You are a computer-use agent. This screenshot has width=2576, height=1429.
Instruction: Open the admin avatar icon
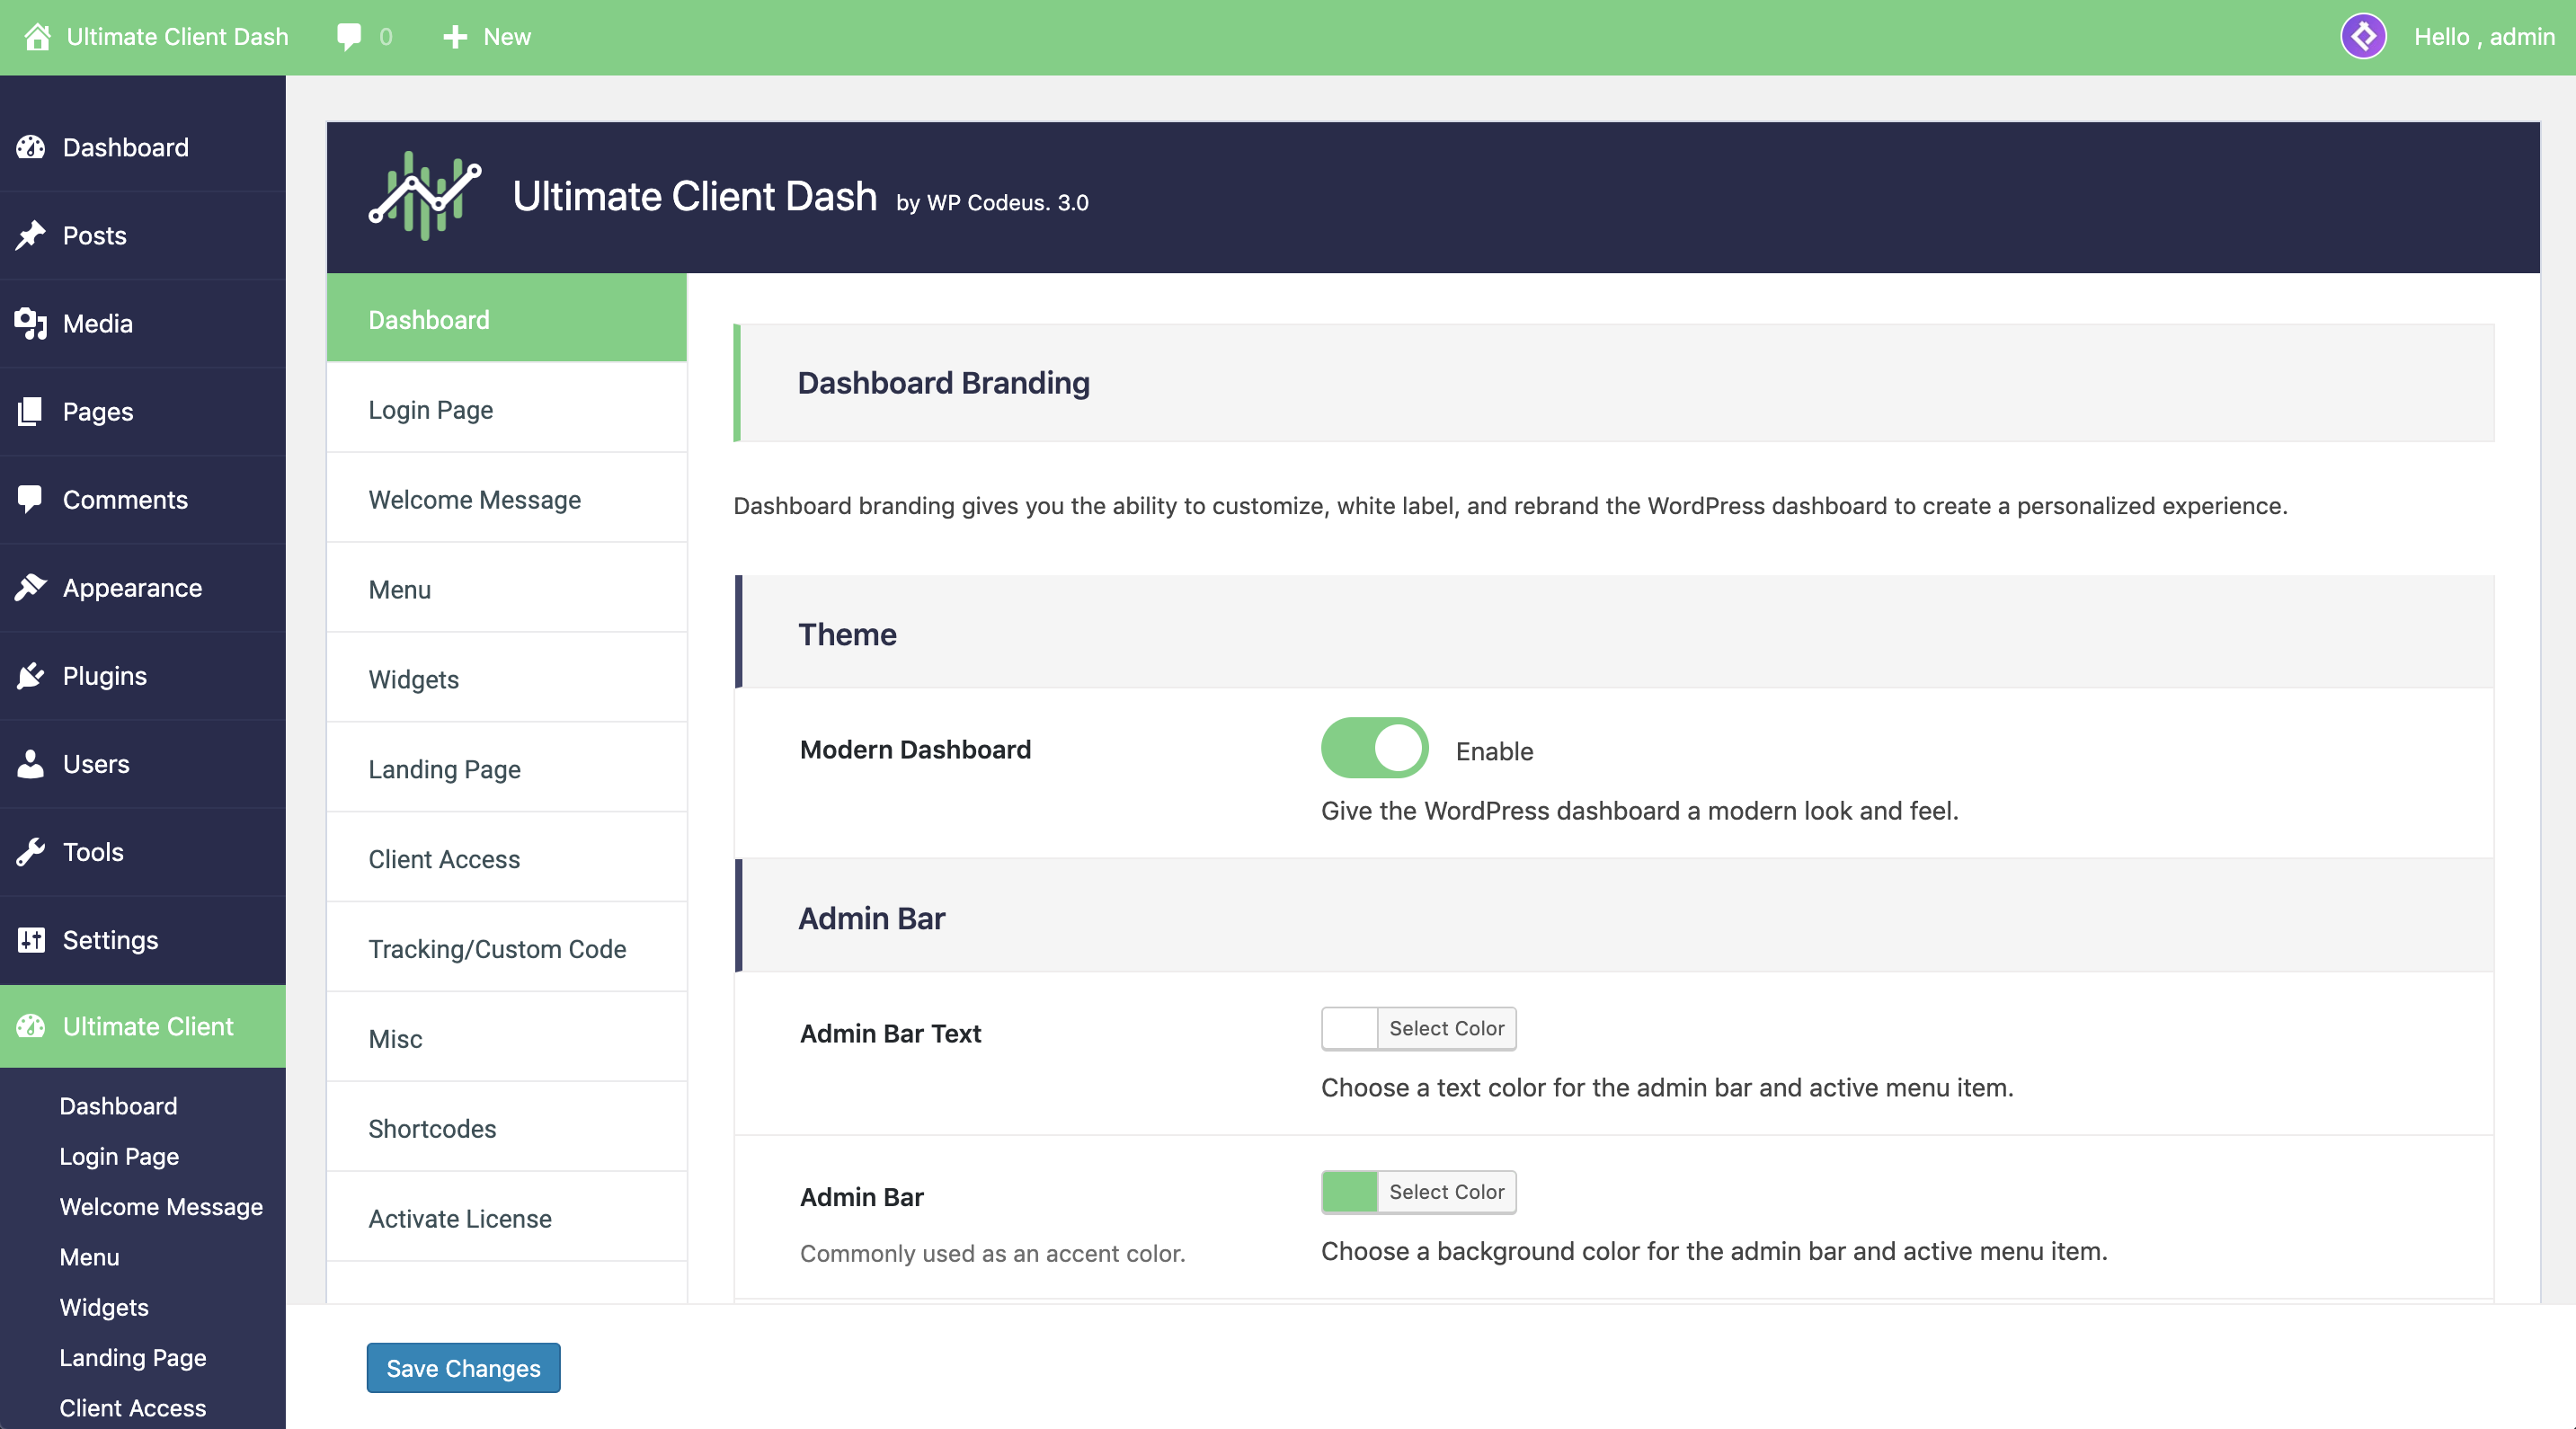click(x=2363, y=37)
